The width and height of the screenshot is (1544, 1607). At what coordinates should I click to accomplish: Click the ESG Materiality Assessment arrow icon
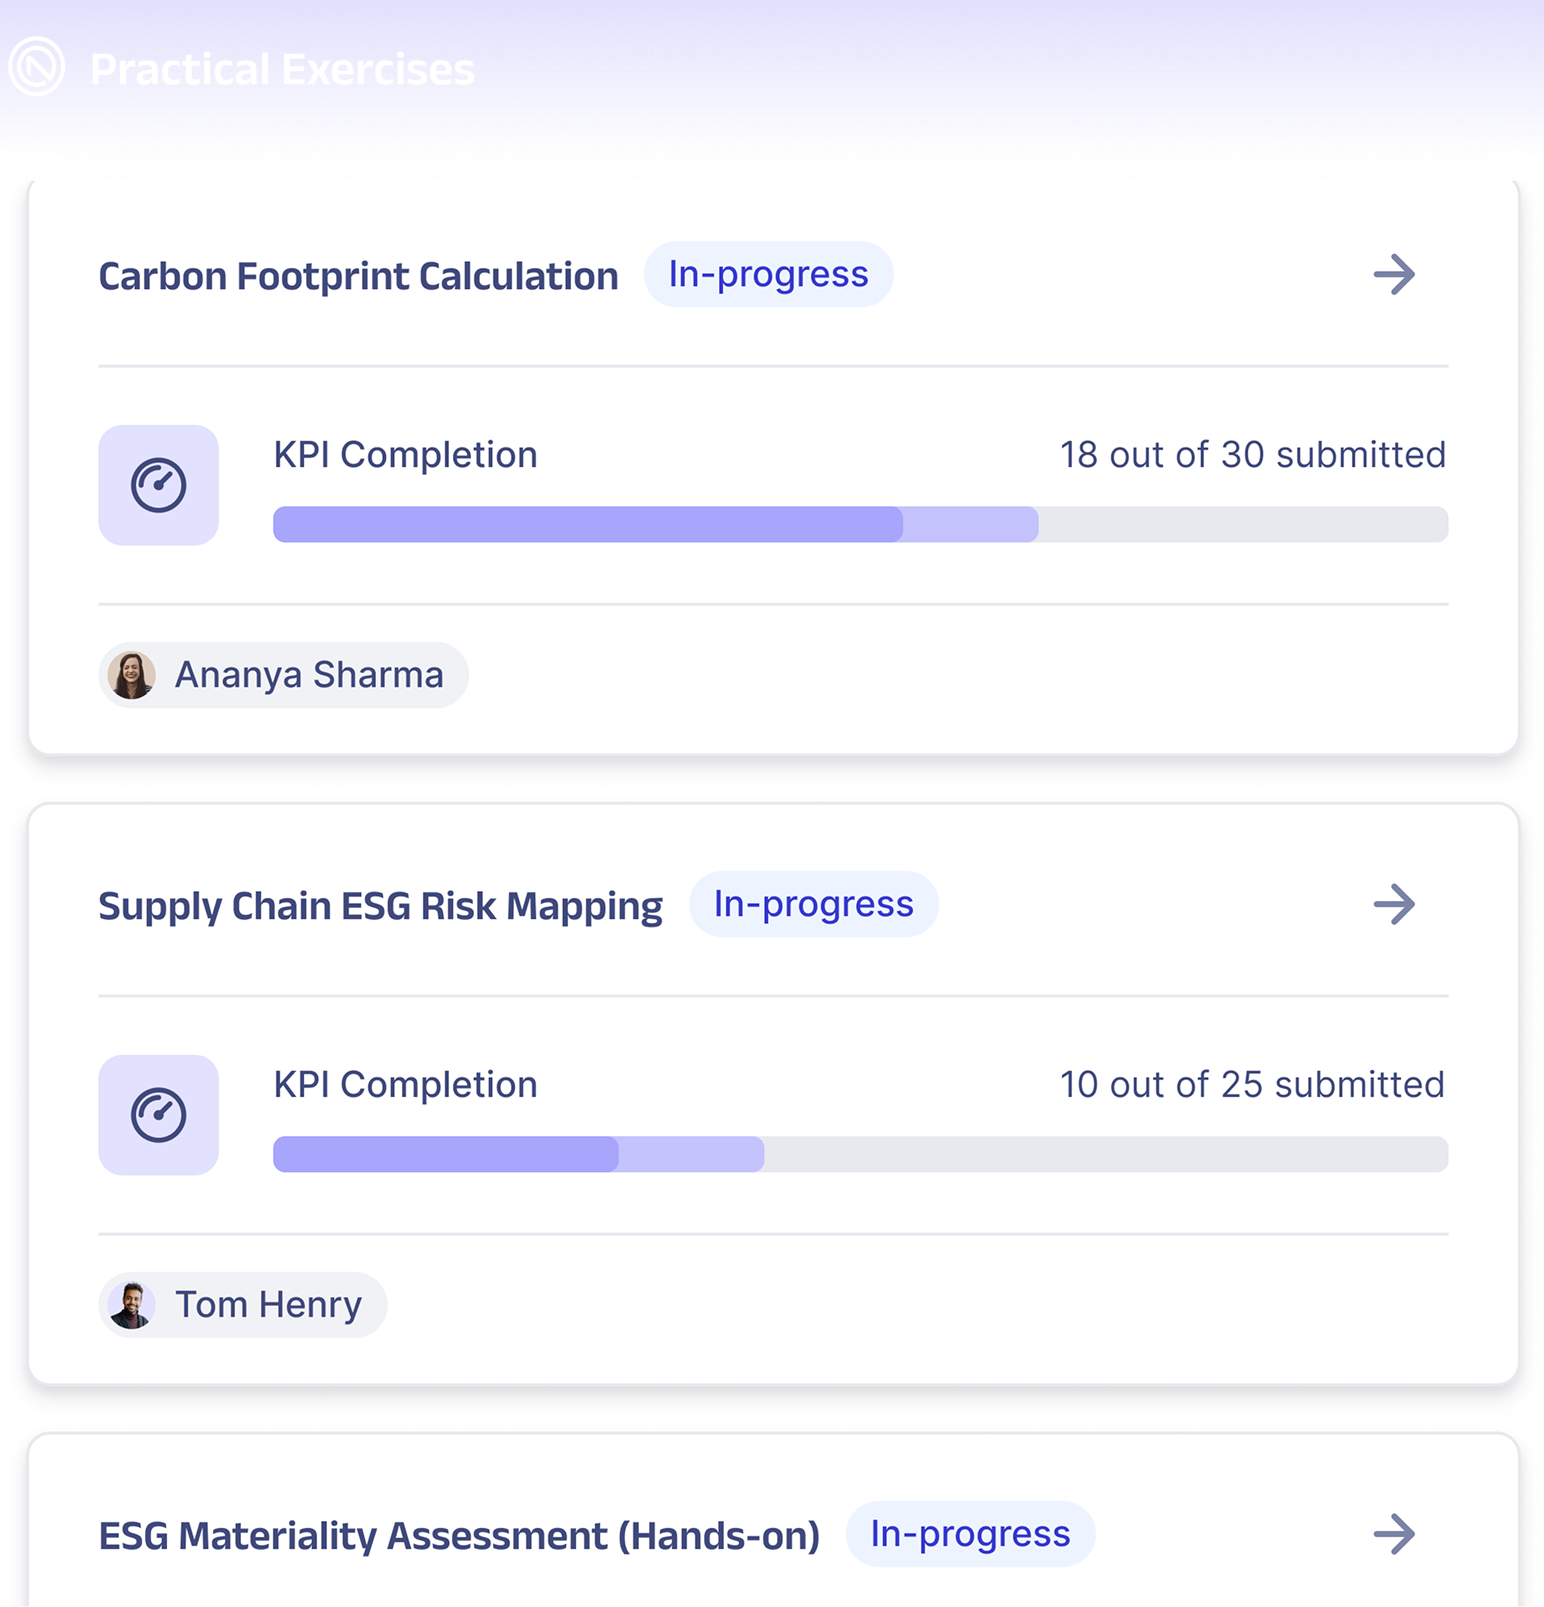1394,1534
